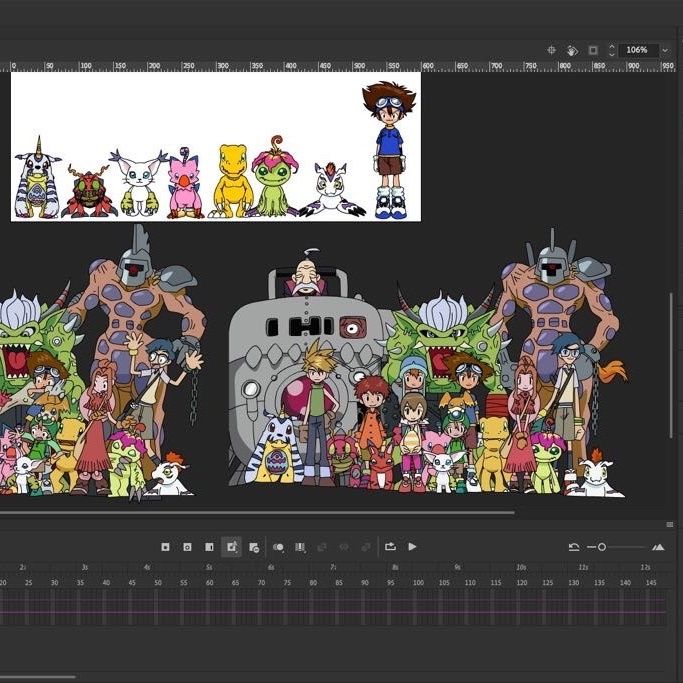The width and height of the screenshot is (683, 683).
Task: Open the stage zoom percentage dropdown
Action: (665, 51)
